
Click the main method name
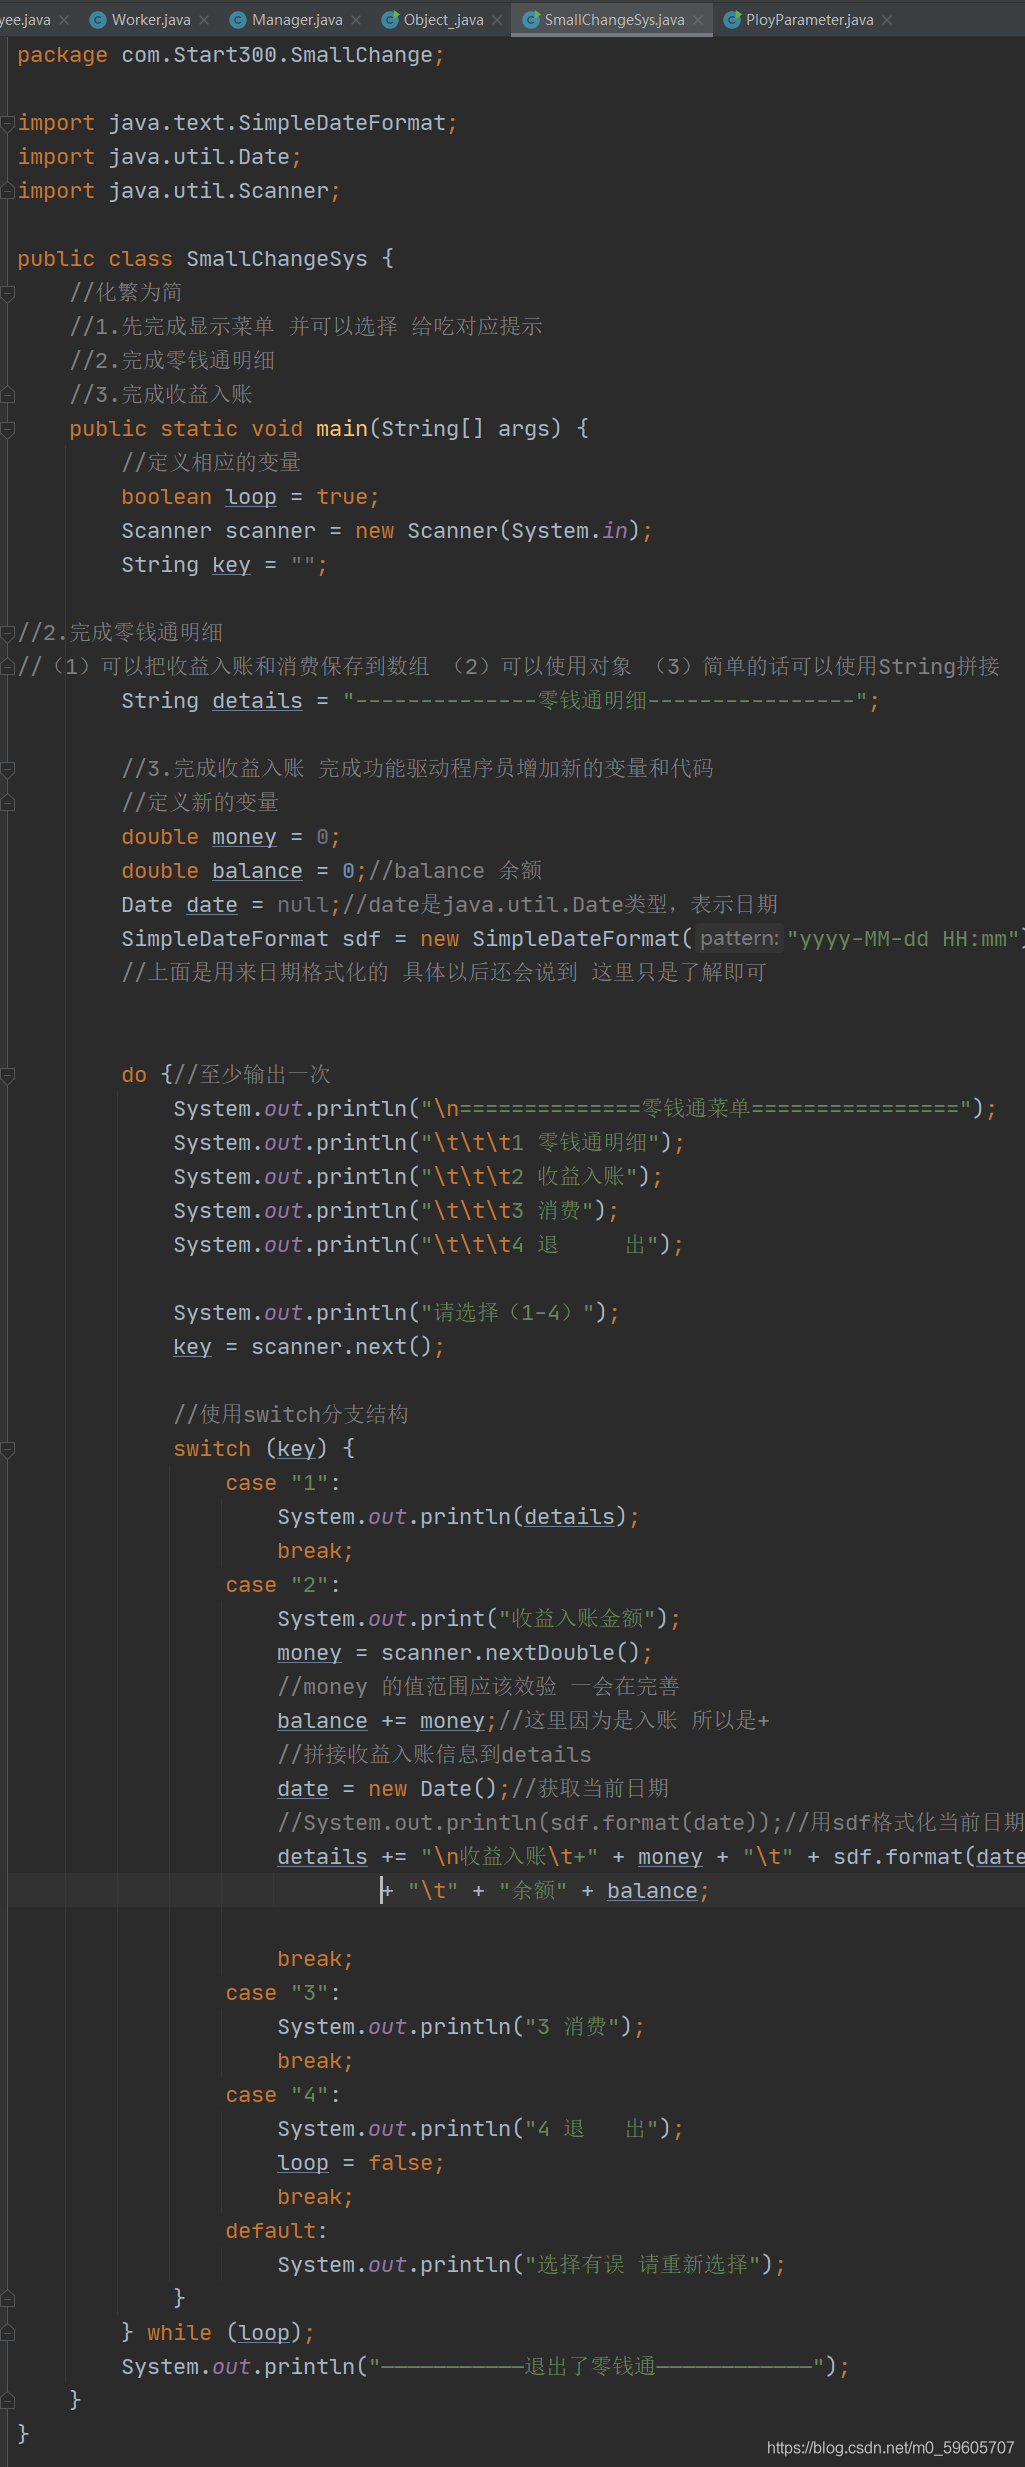(342, 429)
